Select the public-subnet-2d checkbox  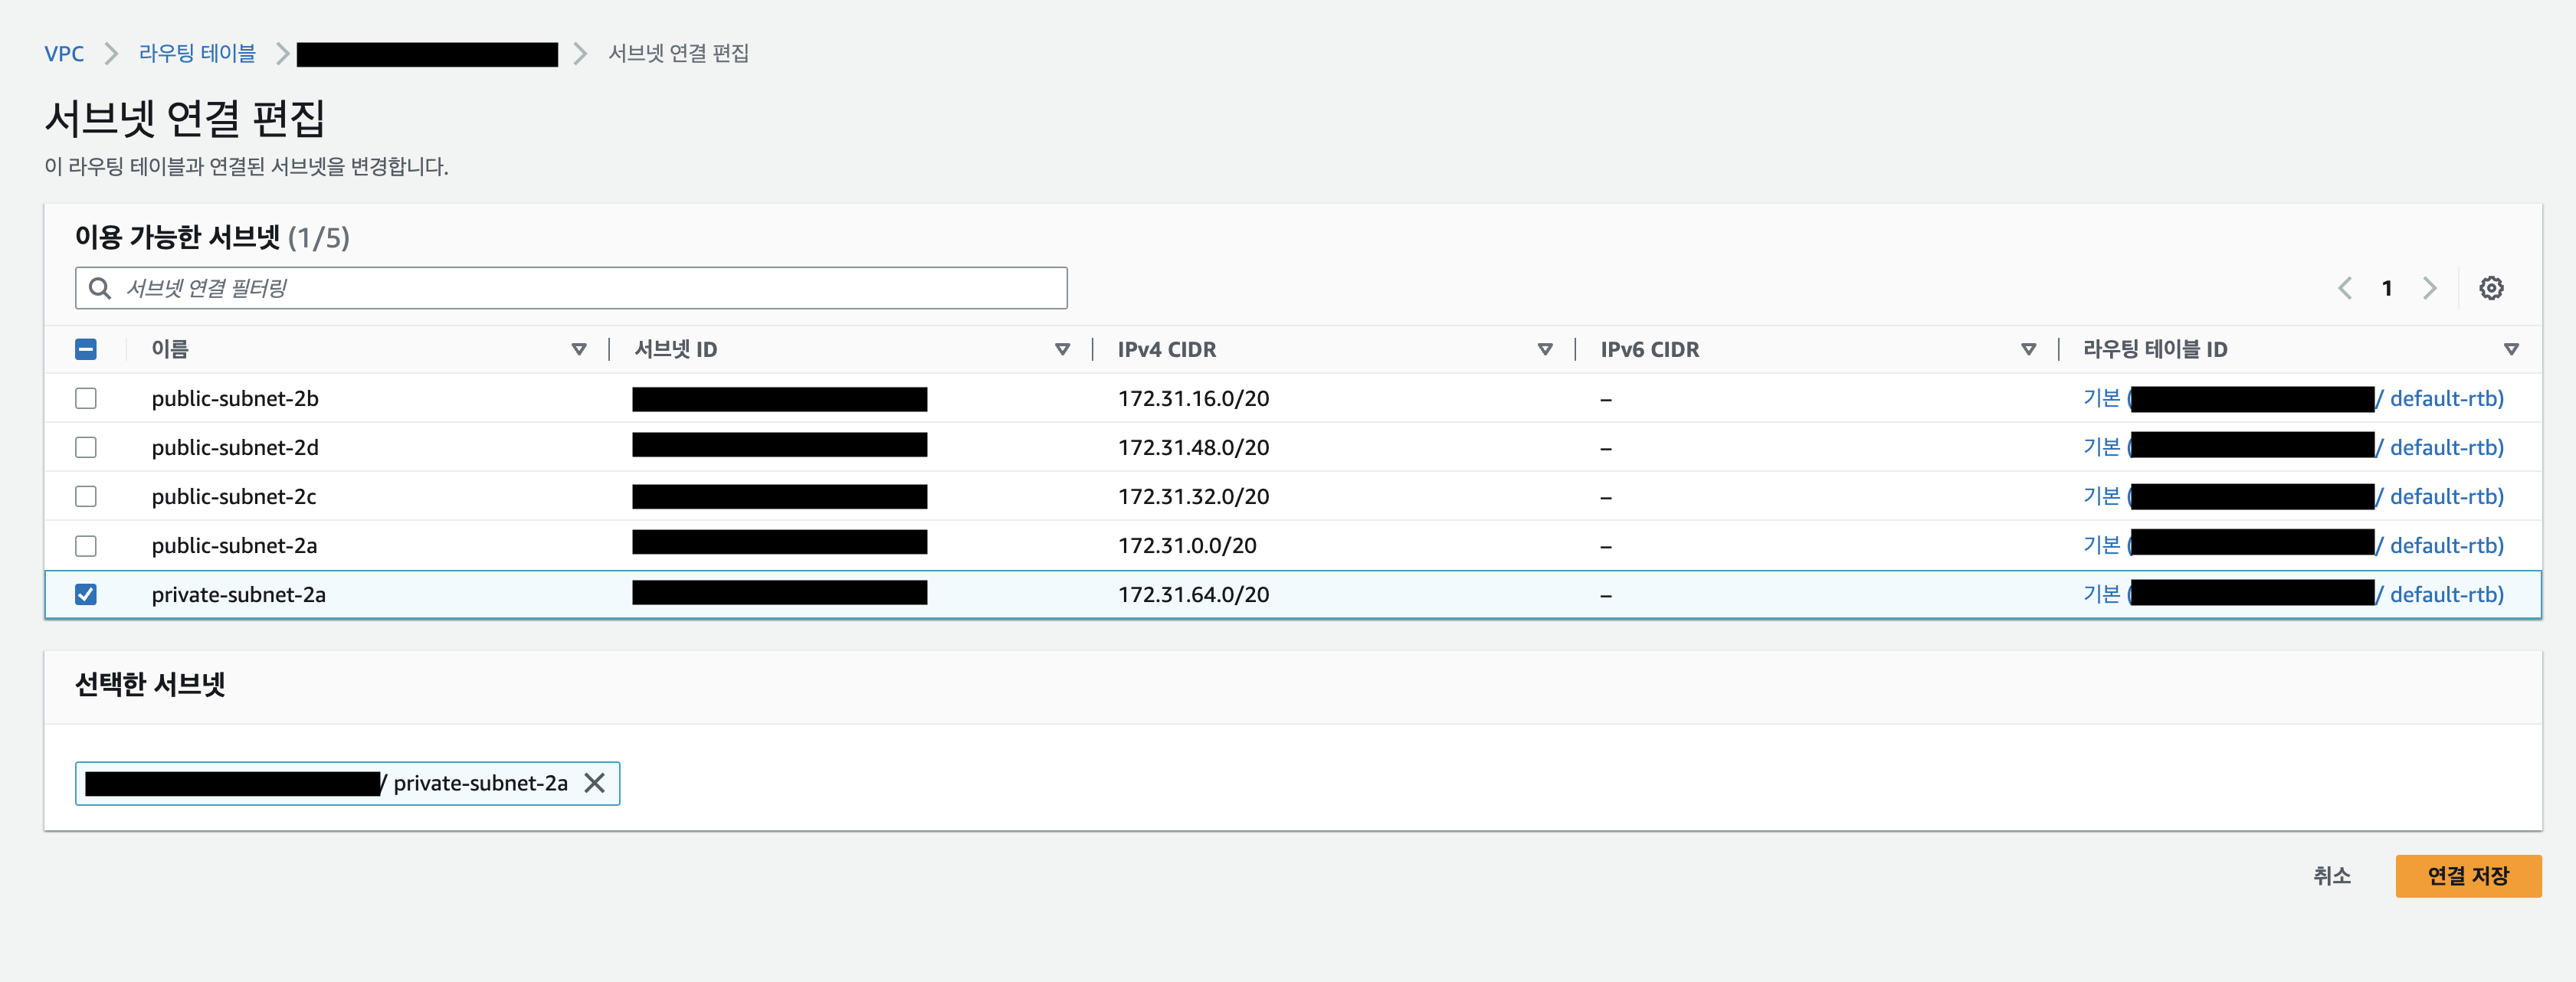[x=86, y=447]
